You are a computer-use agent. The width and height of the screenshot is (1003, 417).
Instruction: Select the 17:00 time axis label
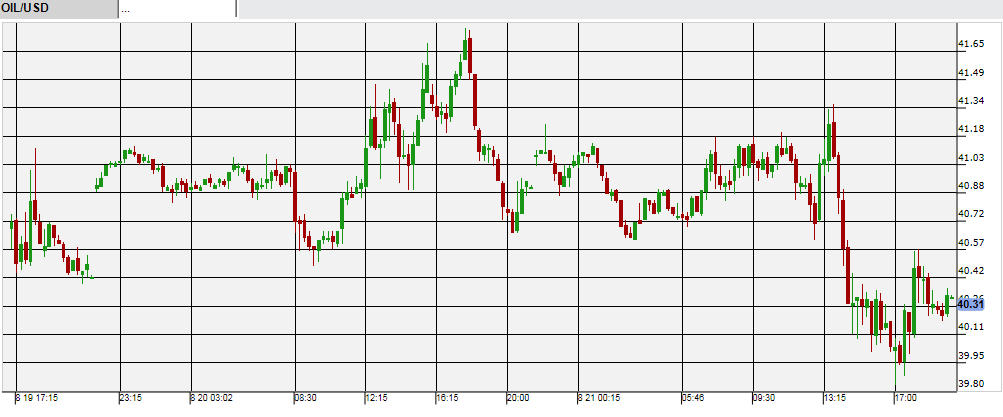tap(905, 398)
